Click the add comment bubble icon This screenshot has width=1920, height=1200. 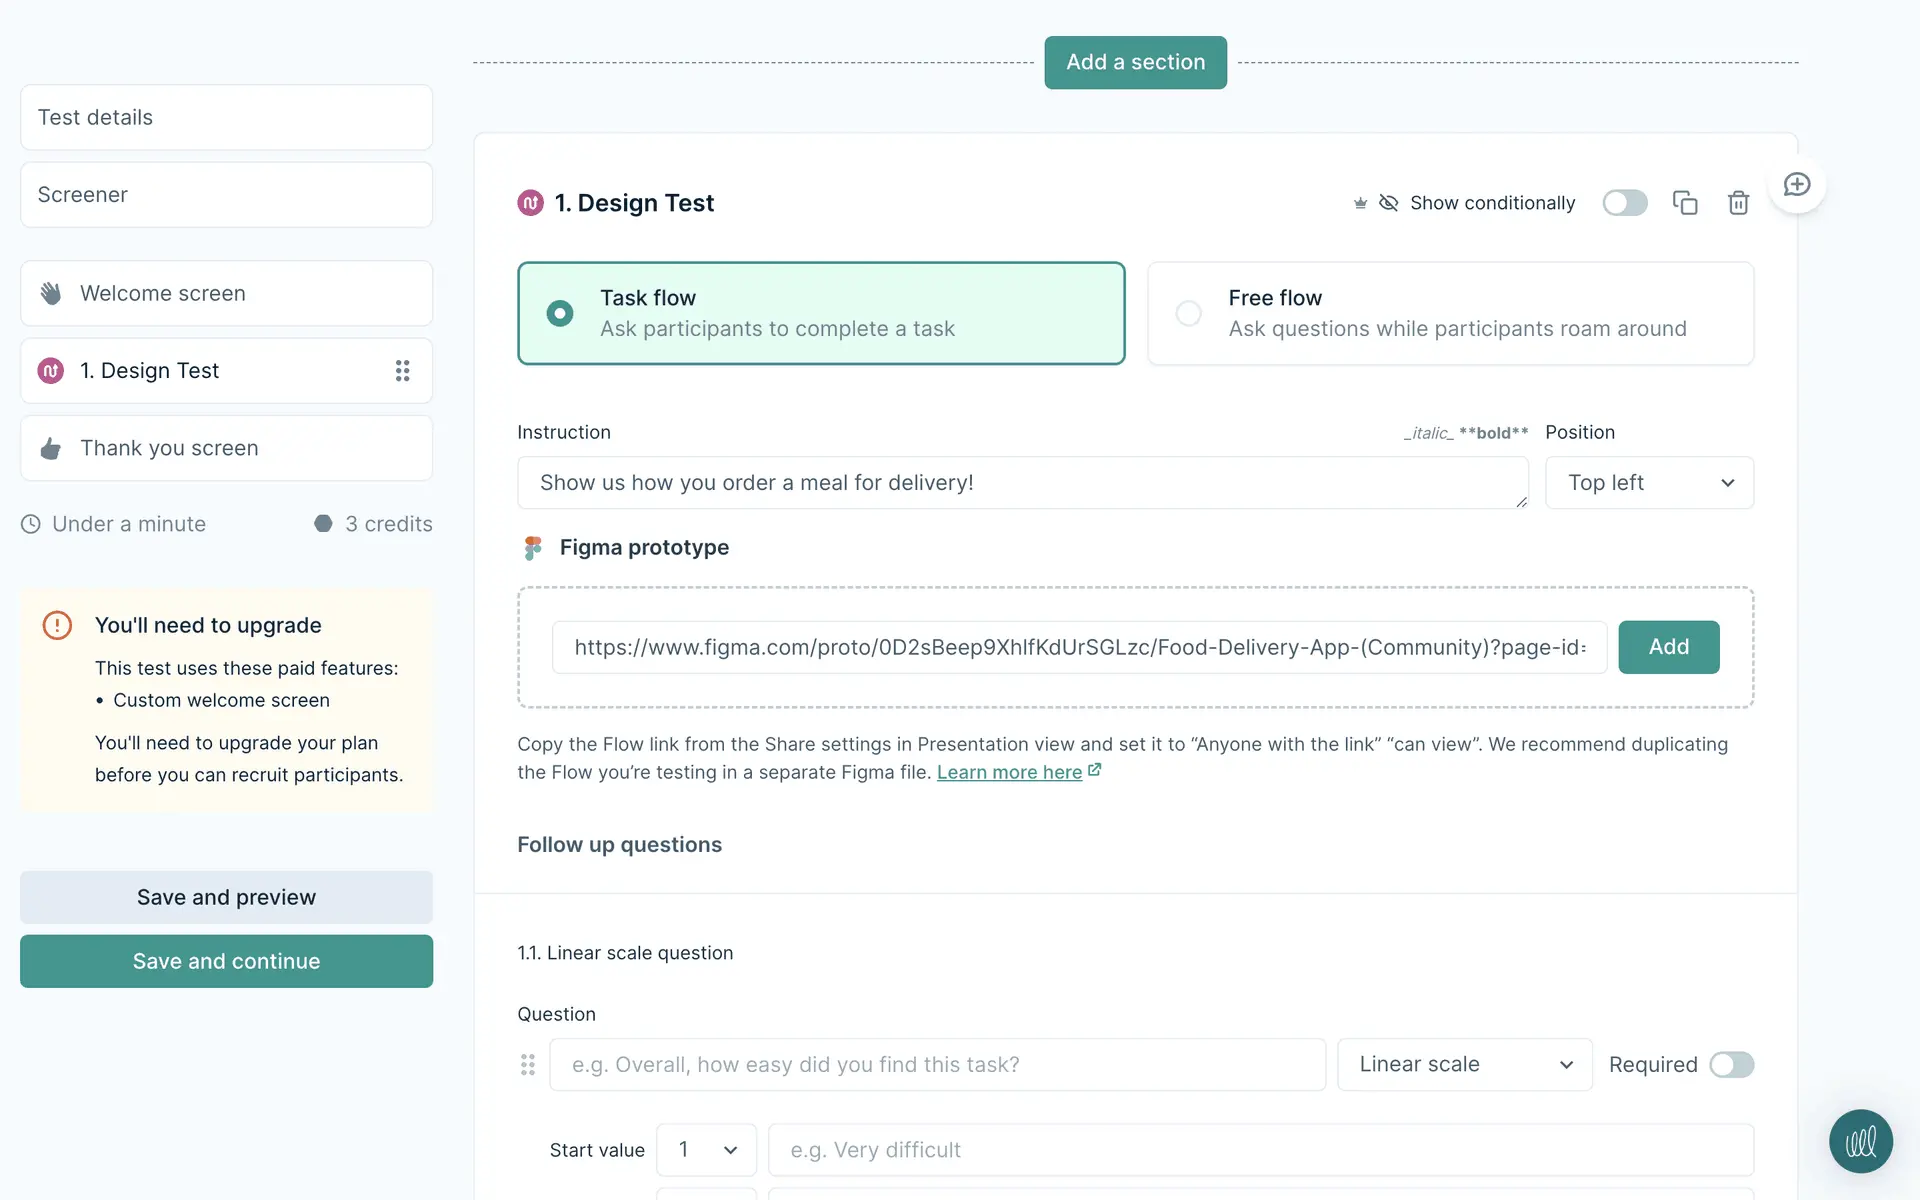(1797, 185)
